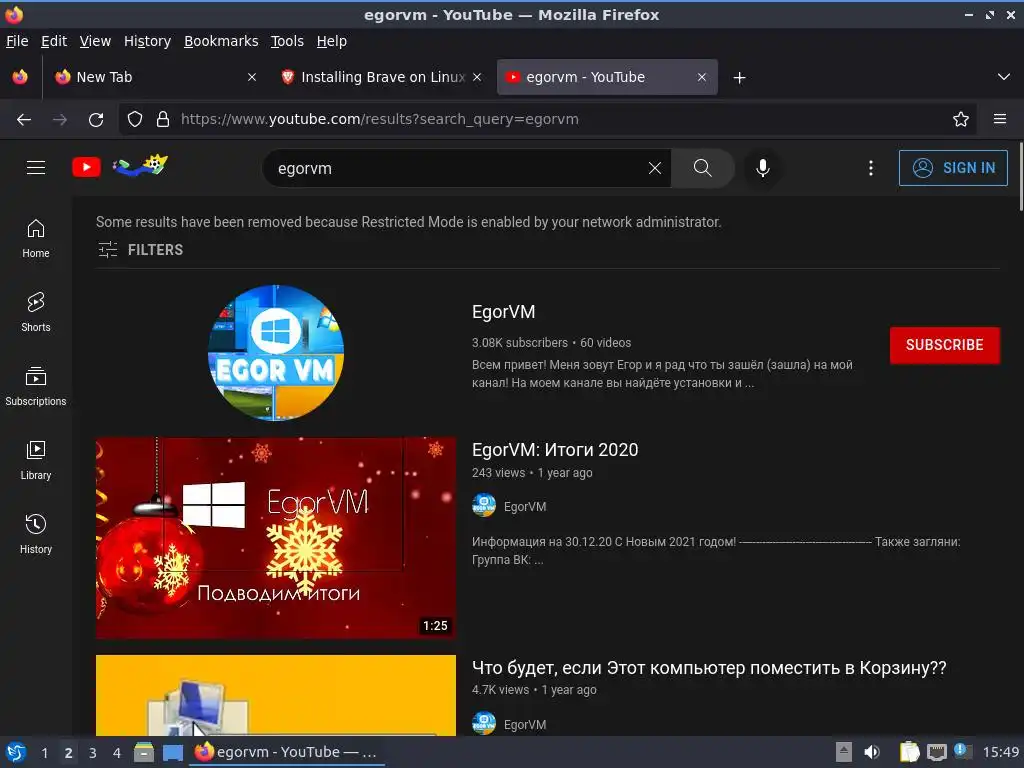Expand the list all tabs chevron
The width and height of the screenshot is (1024, 768).
coord(1004,77)
